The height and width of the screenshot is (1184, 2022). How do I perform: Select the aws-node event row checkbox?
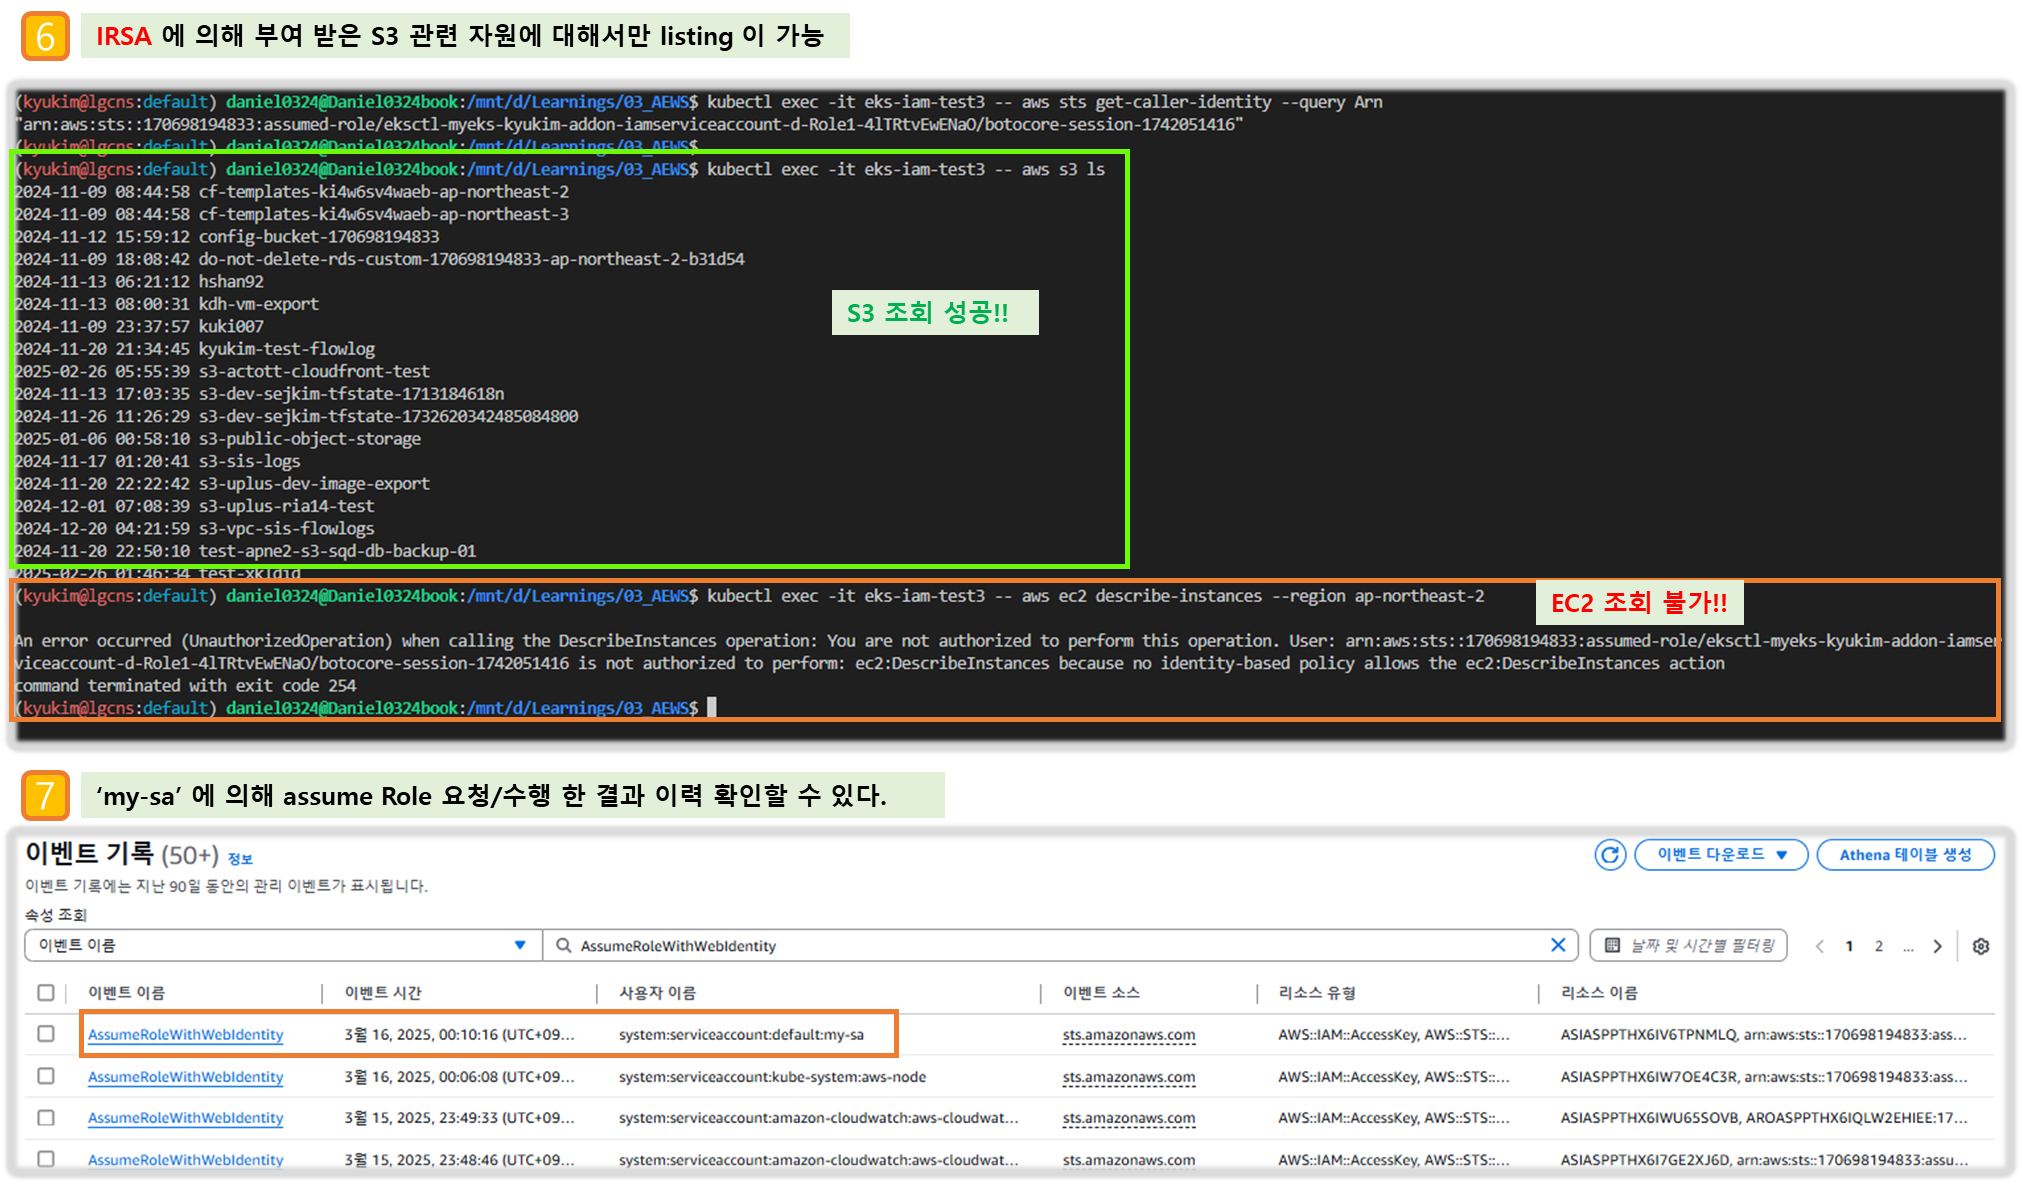click(x=46, y=1076)
